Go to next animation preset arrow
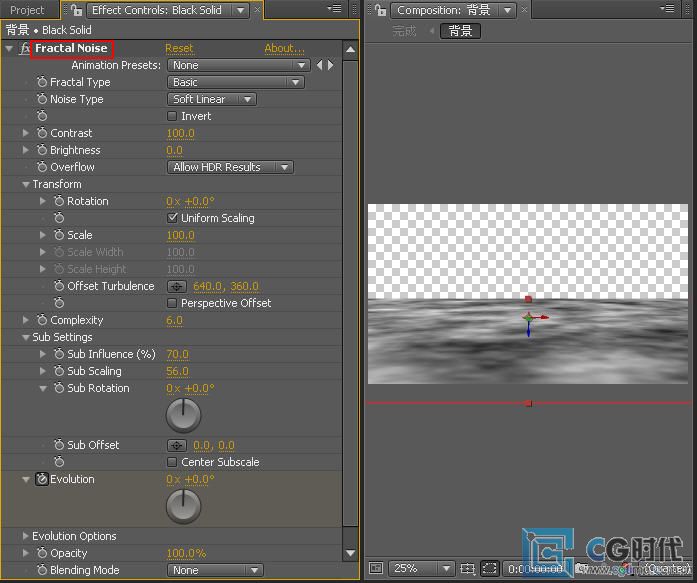 pyautogui.click(x=330, y=65)
